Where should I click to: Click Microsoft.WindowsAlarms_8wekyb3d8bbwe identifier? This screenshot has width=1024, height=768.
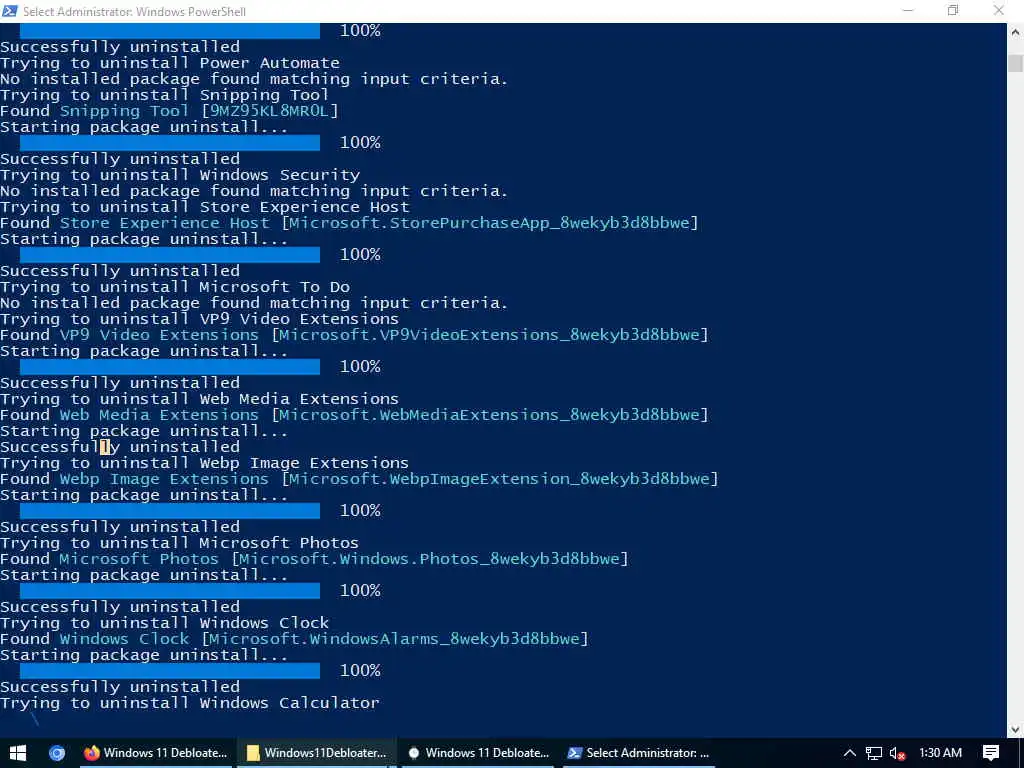394,639
